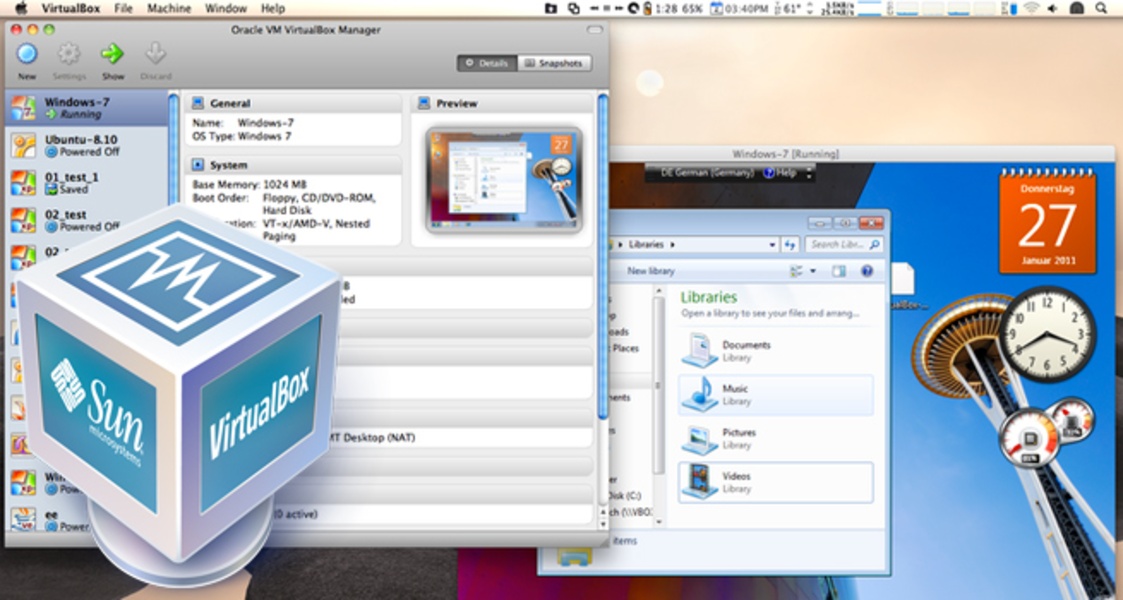Toggle the Explorer preview pane button
The image size is (1123, 600).
839,271
